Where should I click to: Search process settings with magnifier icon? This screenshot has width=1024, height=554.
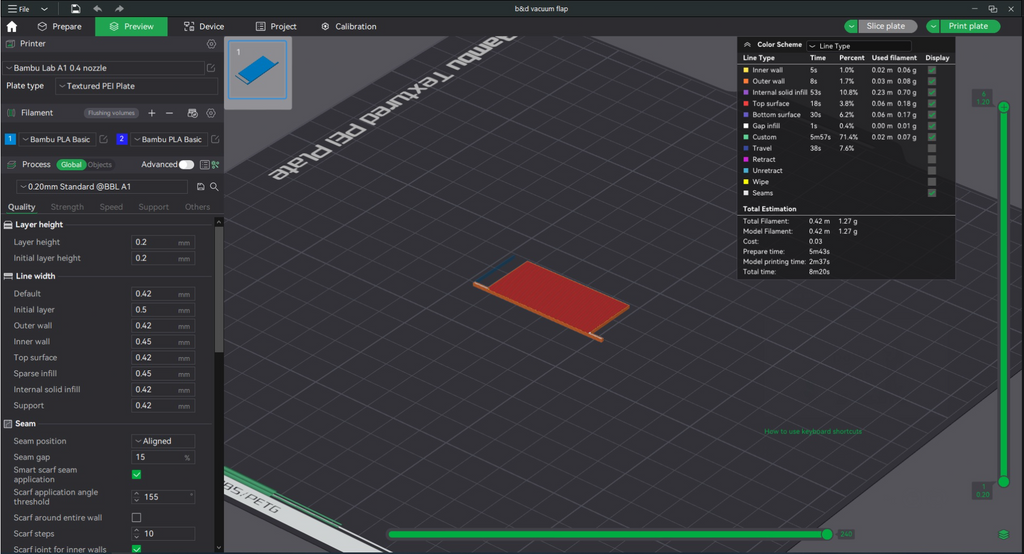[x=214, y=187]
